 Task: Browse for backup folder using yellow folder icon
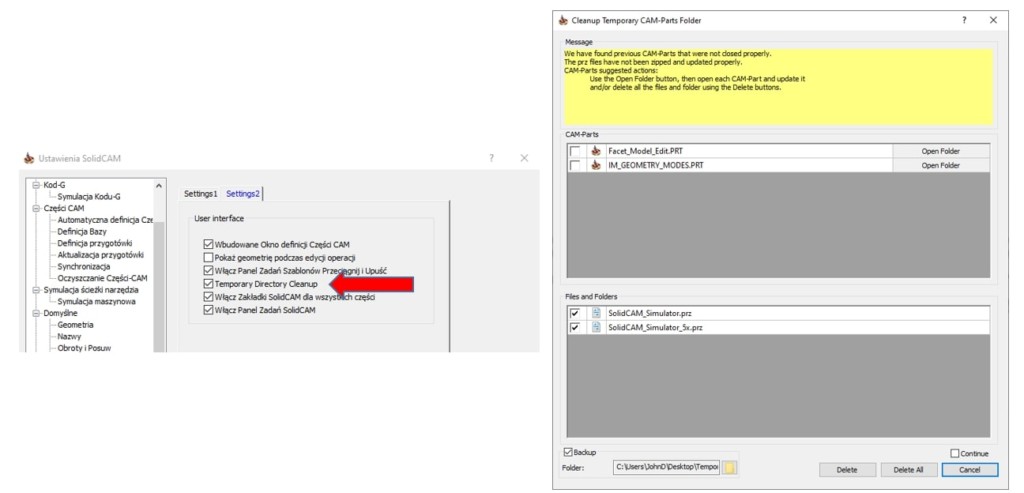(730, 467)
